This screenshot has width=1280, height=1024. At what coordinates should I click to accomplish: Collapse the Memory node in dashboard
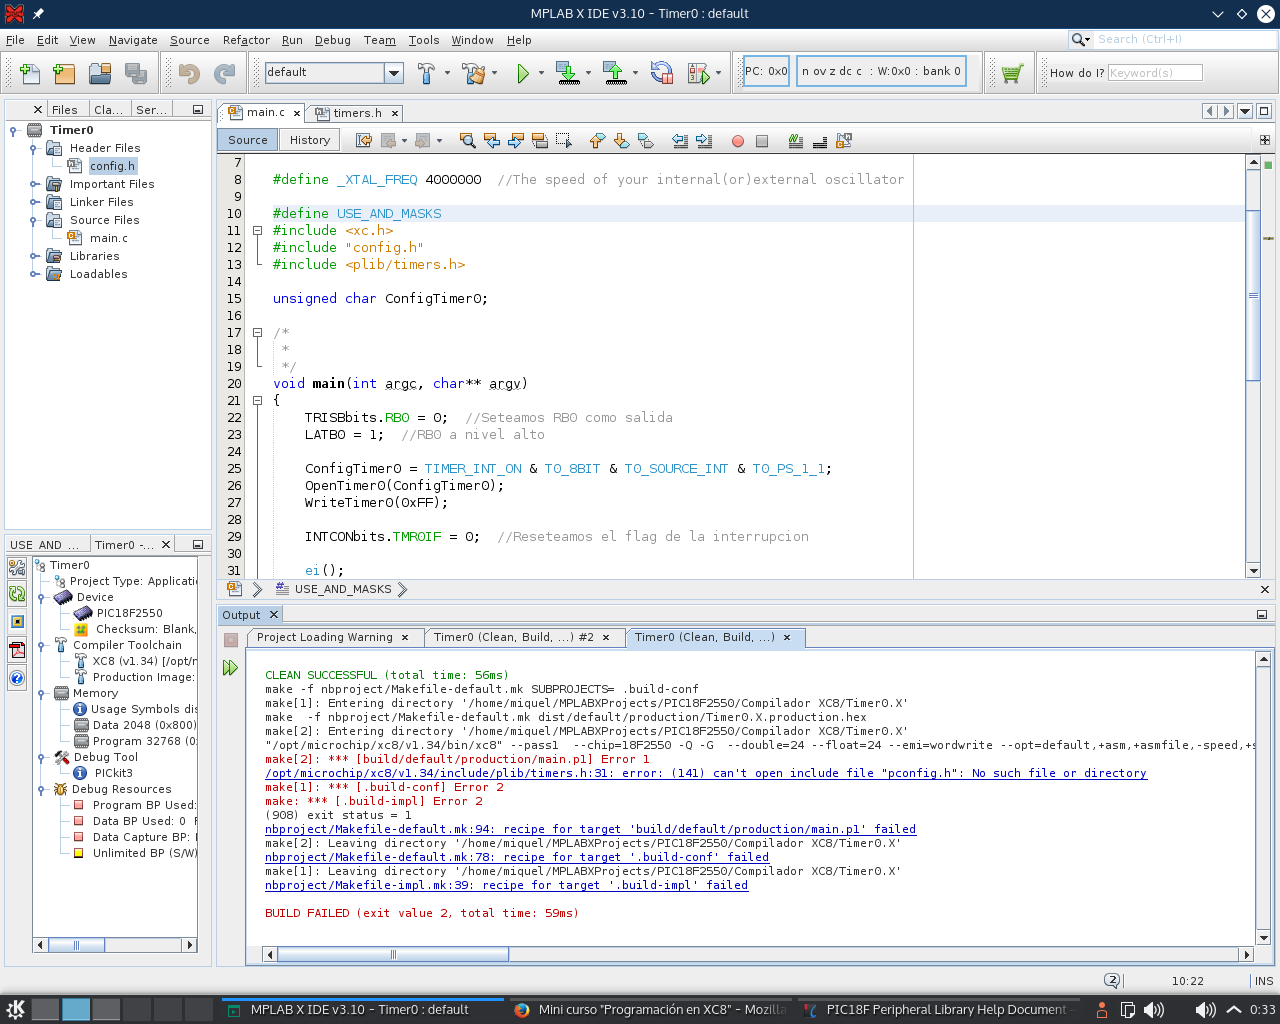tap(41, 693)
